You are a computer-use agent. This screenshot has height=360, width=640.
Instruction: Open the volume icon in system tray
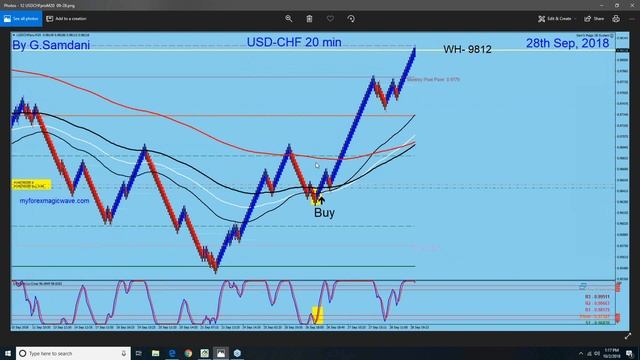click(597, 353)
